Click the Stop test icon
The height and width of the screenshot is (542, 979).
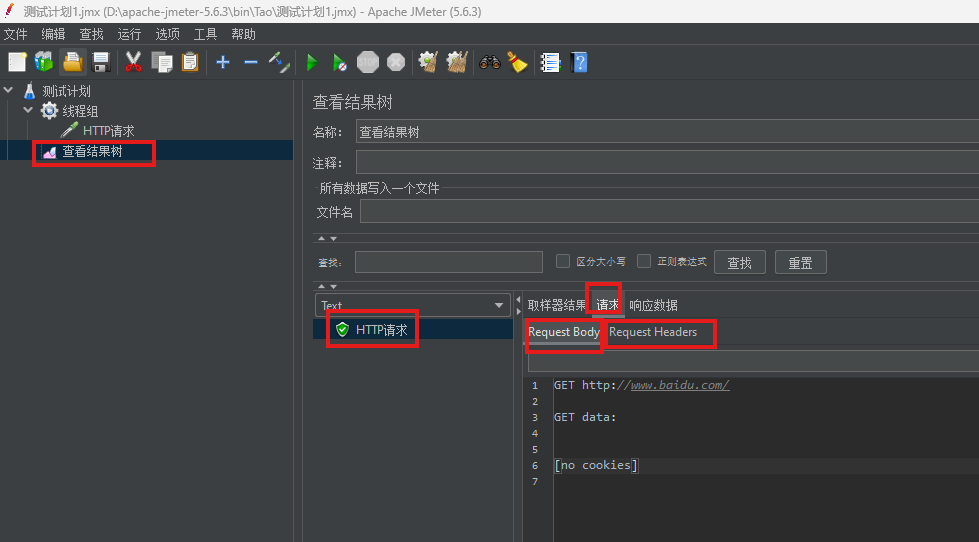click(x=368, y=62)
